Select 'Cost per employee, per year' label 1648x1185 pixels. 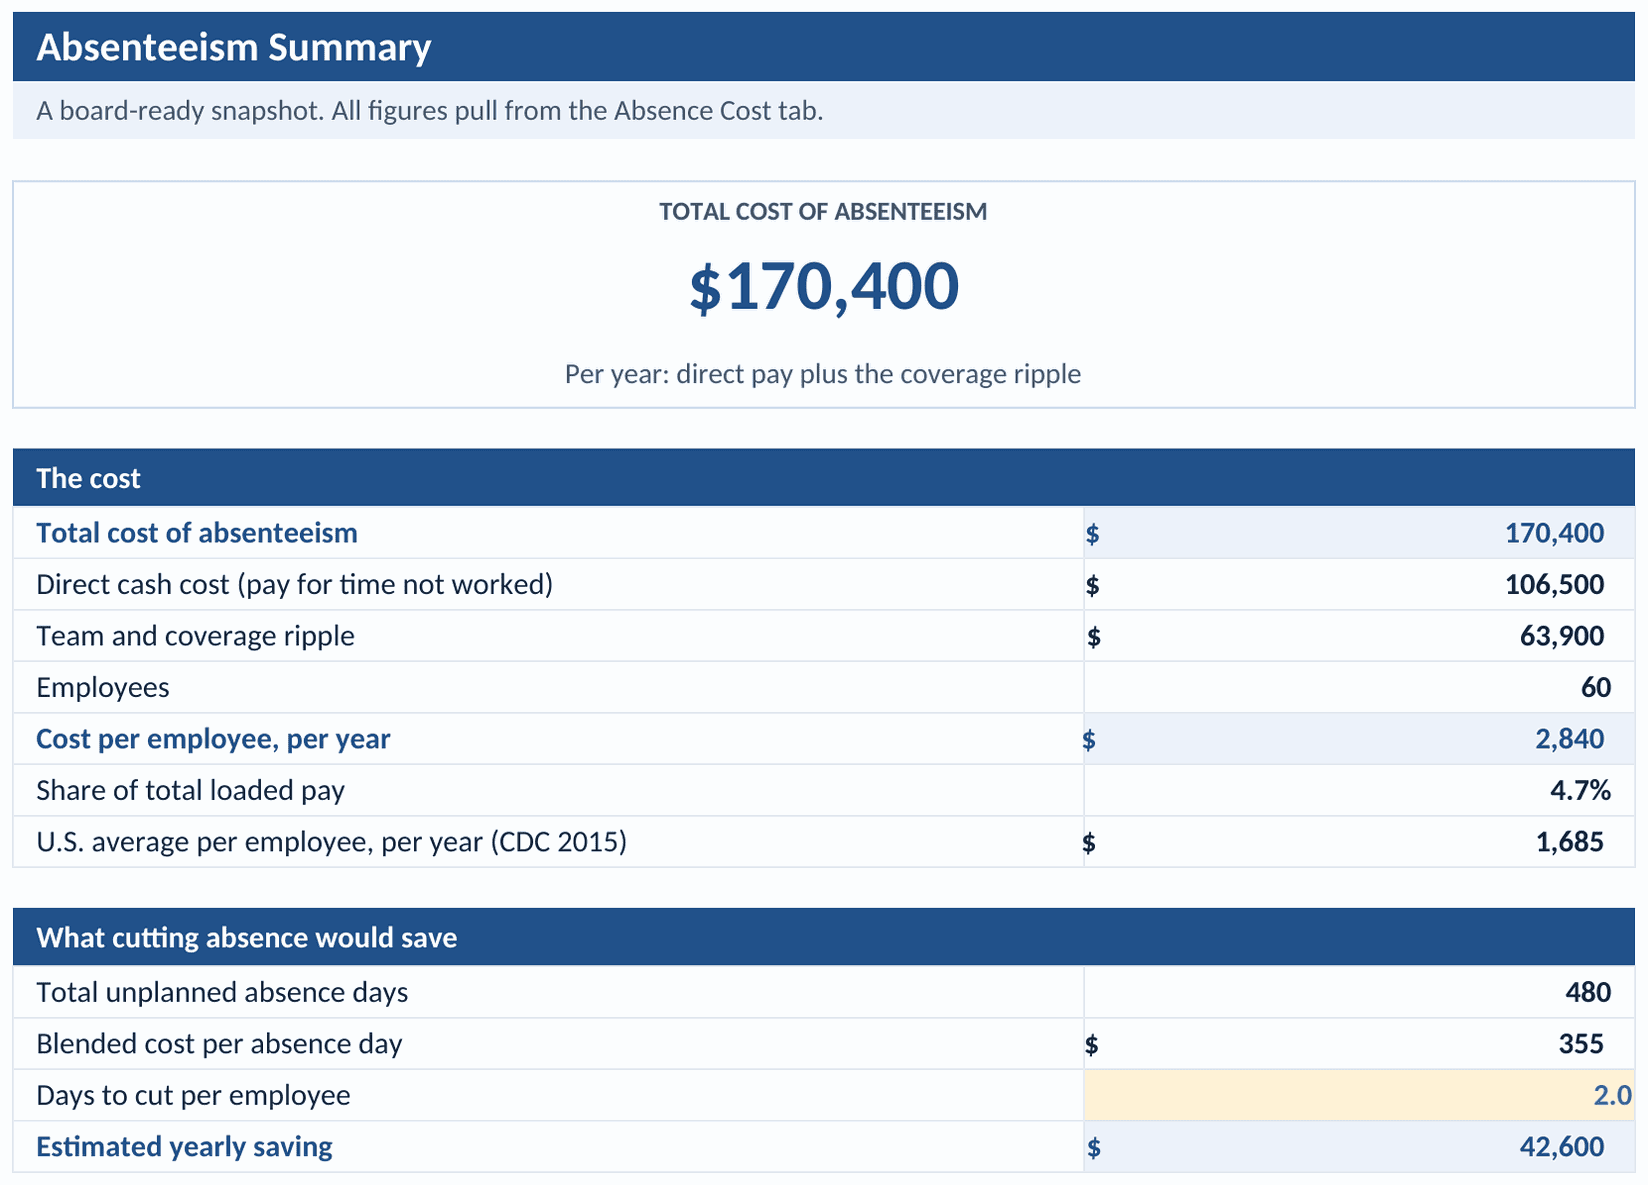pyautogui.click(x=213, y=739)
